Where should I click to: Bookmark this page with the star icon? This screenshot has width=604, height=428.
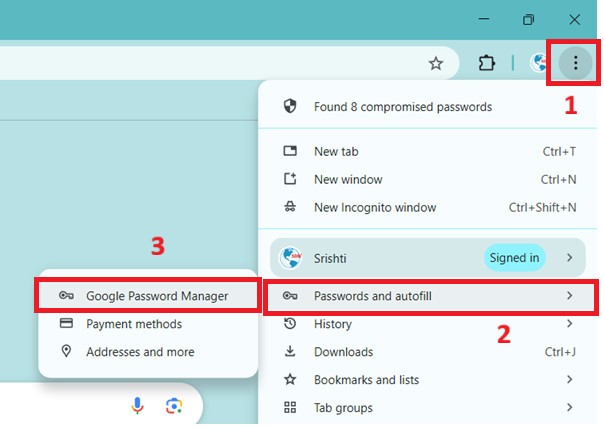[x=436, y=64]
